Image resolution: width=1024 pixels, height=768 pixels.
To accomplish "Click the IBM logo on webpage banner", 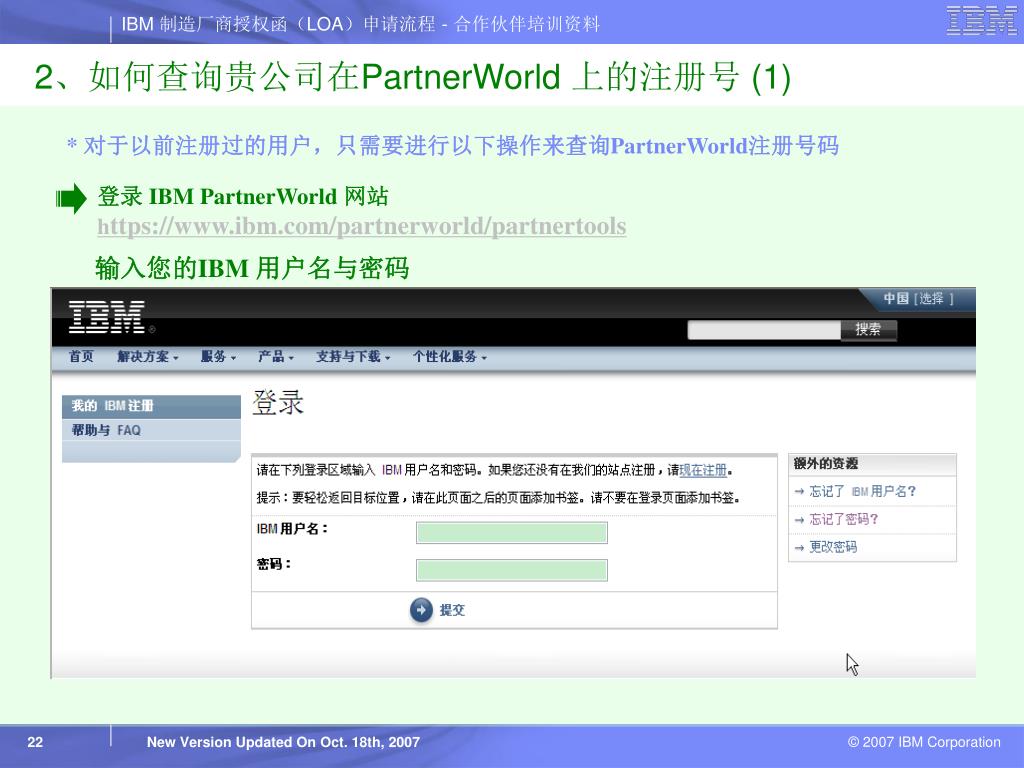I will pos(107,317).
